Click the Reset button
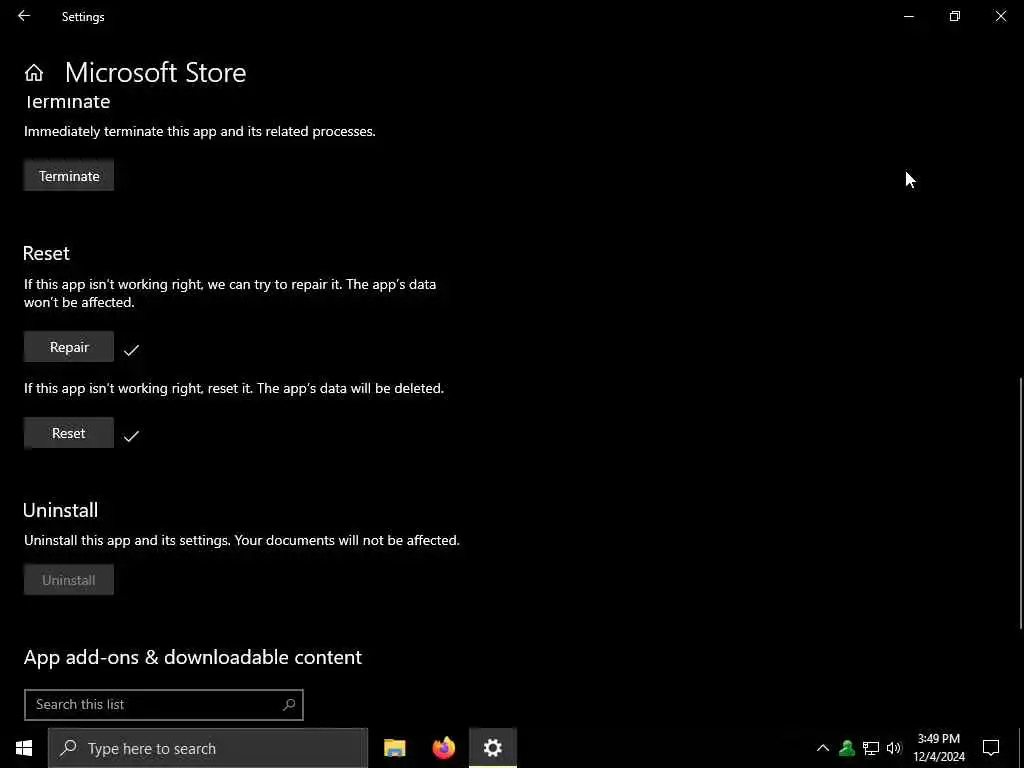Image resolution: width=1024 pixels, height=768 pixels. pos(69,433)
